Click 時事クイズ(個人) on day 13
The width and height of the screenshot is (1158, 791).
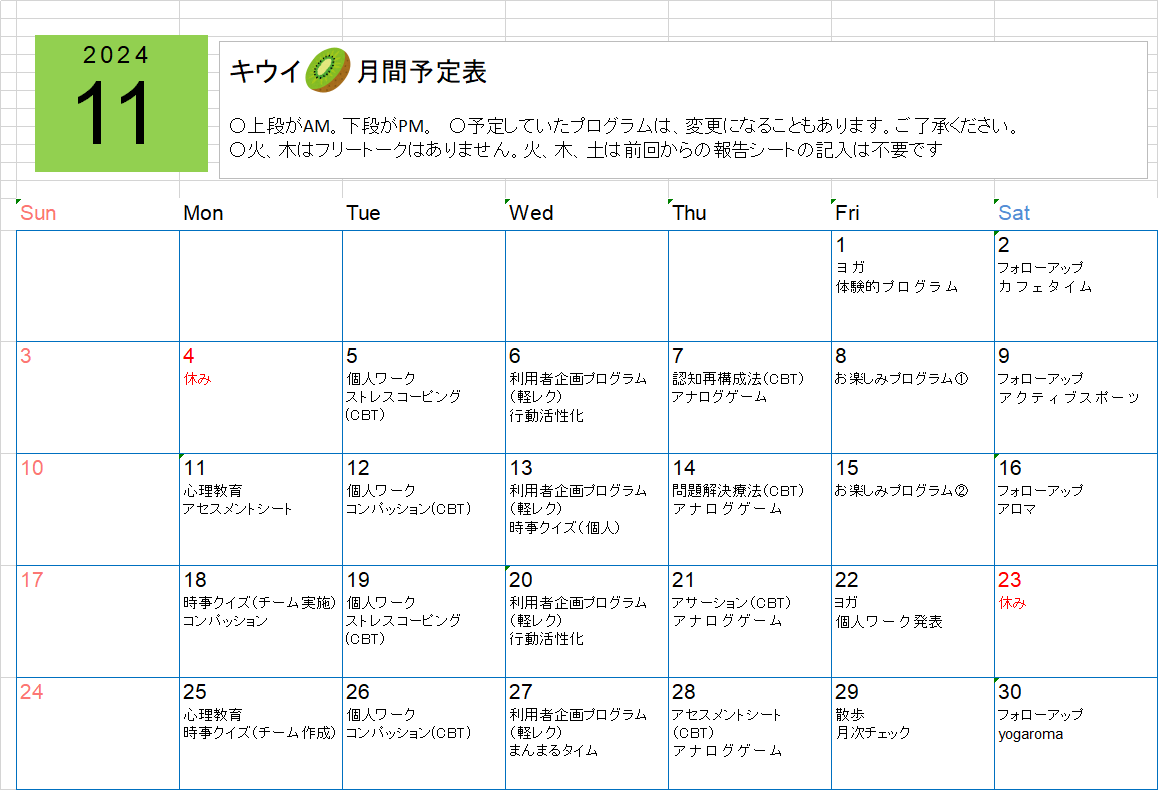tap(565, 527)
